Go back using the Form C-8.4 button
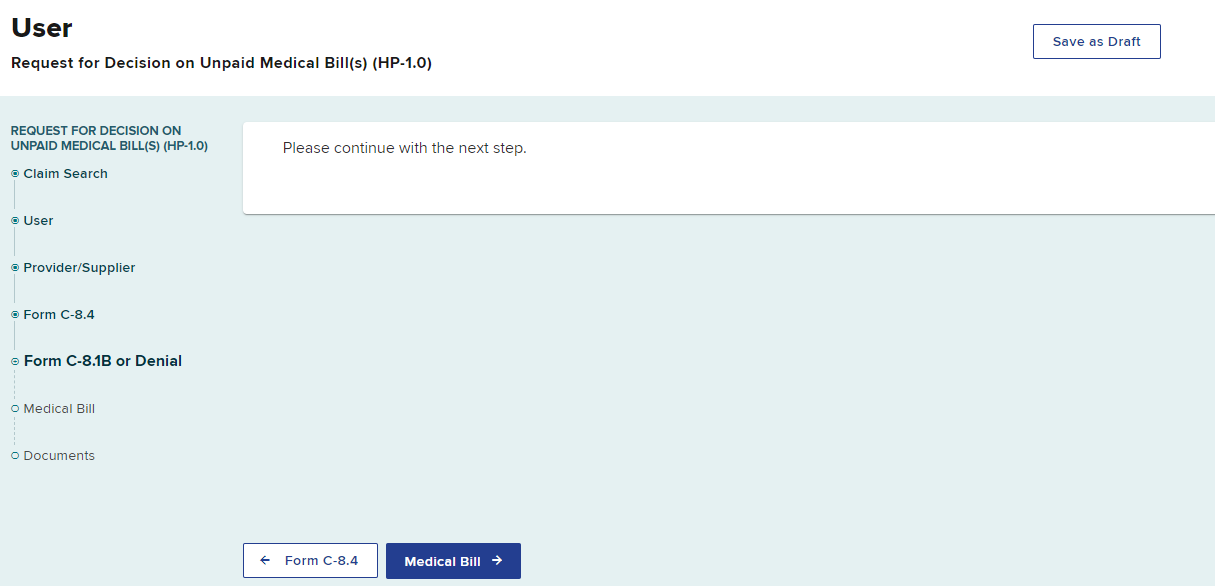This screenshot has width=1215, height=586. 310,561
